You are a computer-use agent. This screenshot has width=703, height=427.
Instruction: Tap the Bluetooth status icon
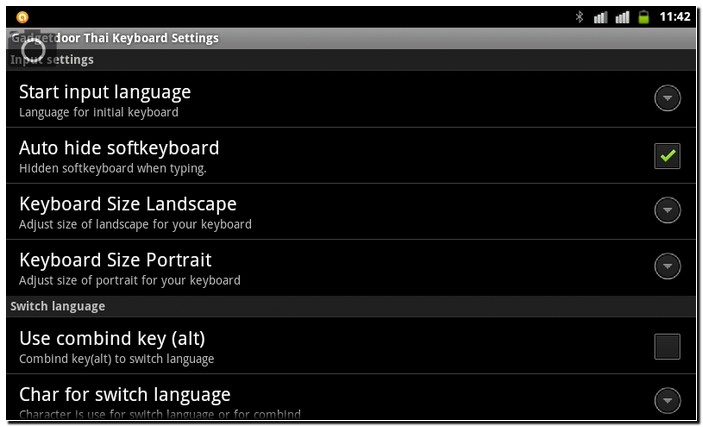(x=579, y=17)
